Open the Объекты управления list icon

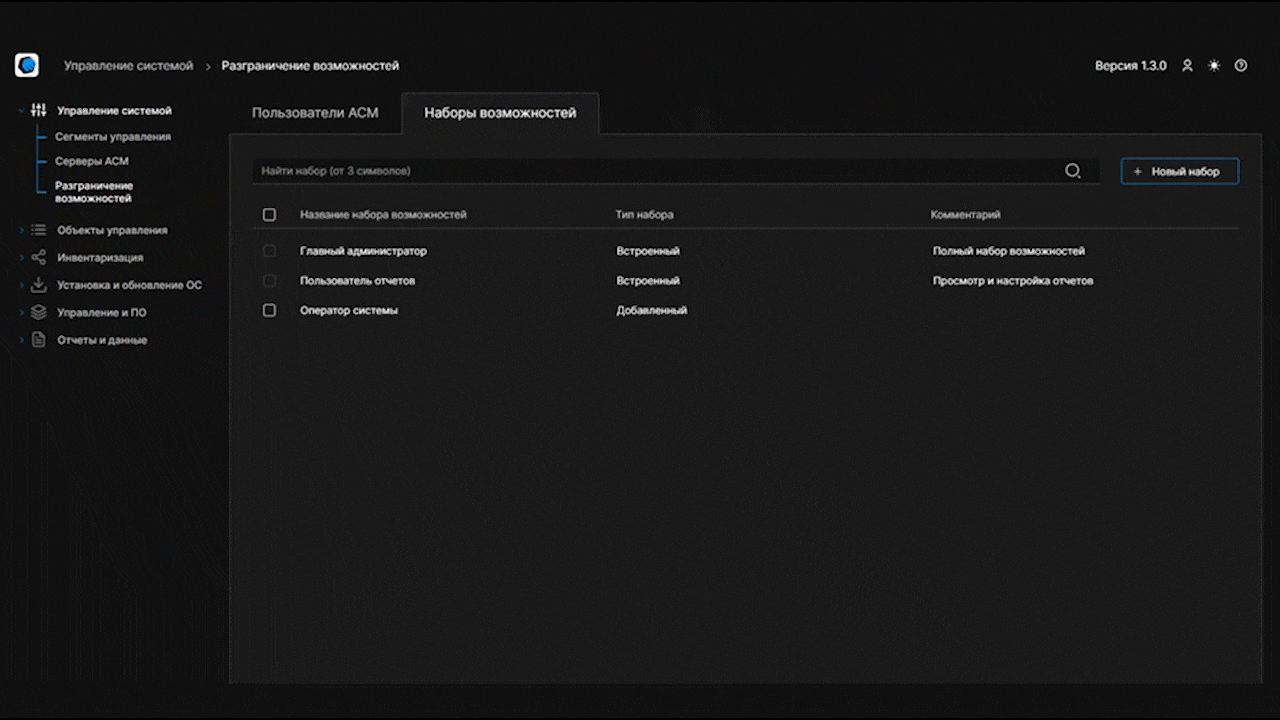click(38, 229)
